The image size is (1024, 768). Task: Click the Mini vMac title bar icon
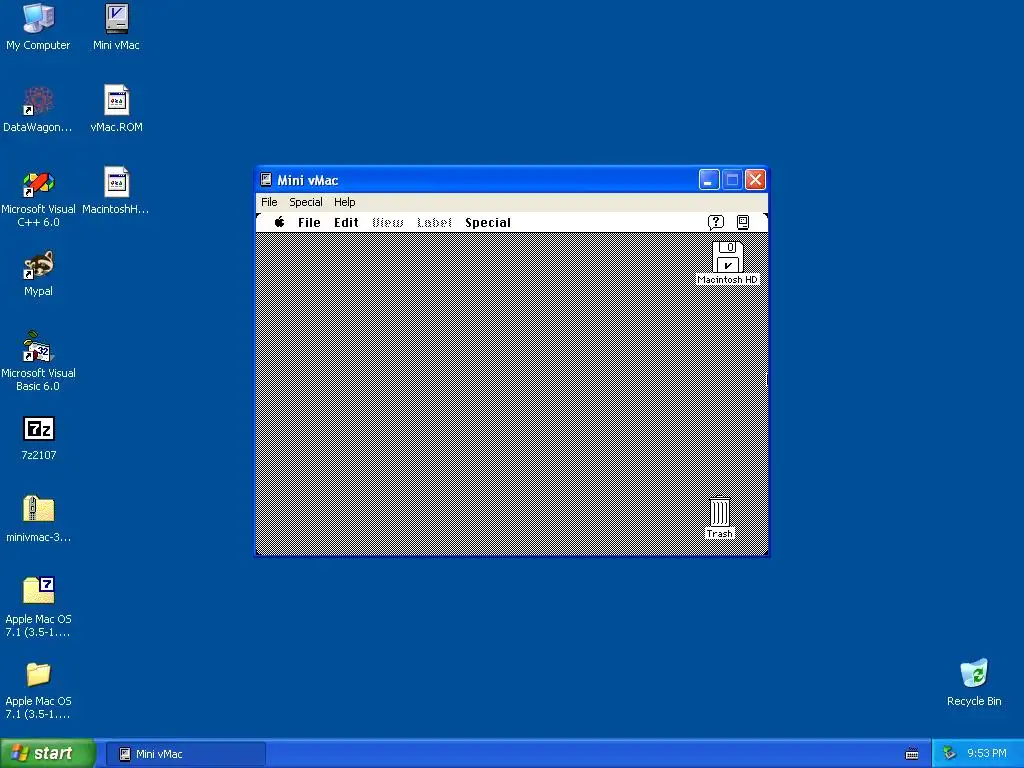pos(266,180)
